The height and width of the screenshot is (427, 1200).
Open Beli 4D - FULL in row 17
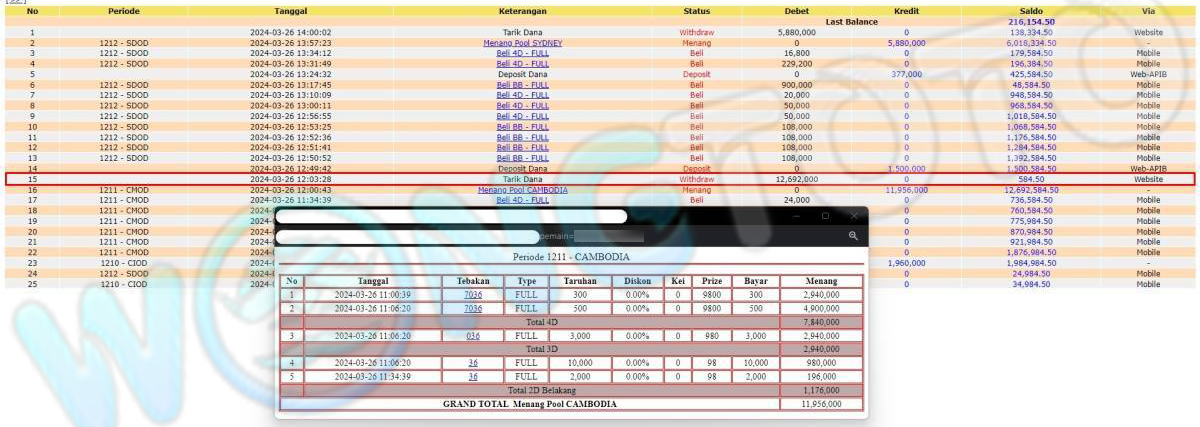[522, 200]
